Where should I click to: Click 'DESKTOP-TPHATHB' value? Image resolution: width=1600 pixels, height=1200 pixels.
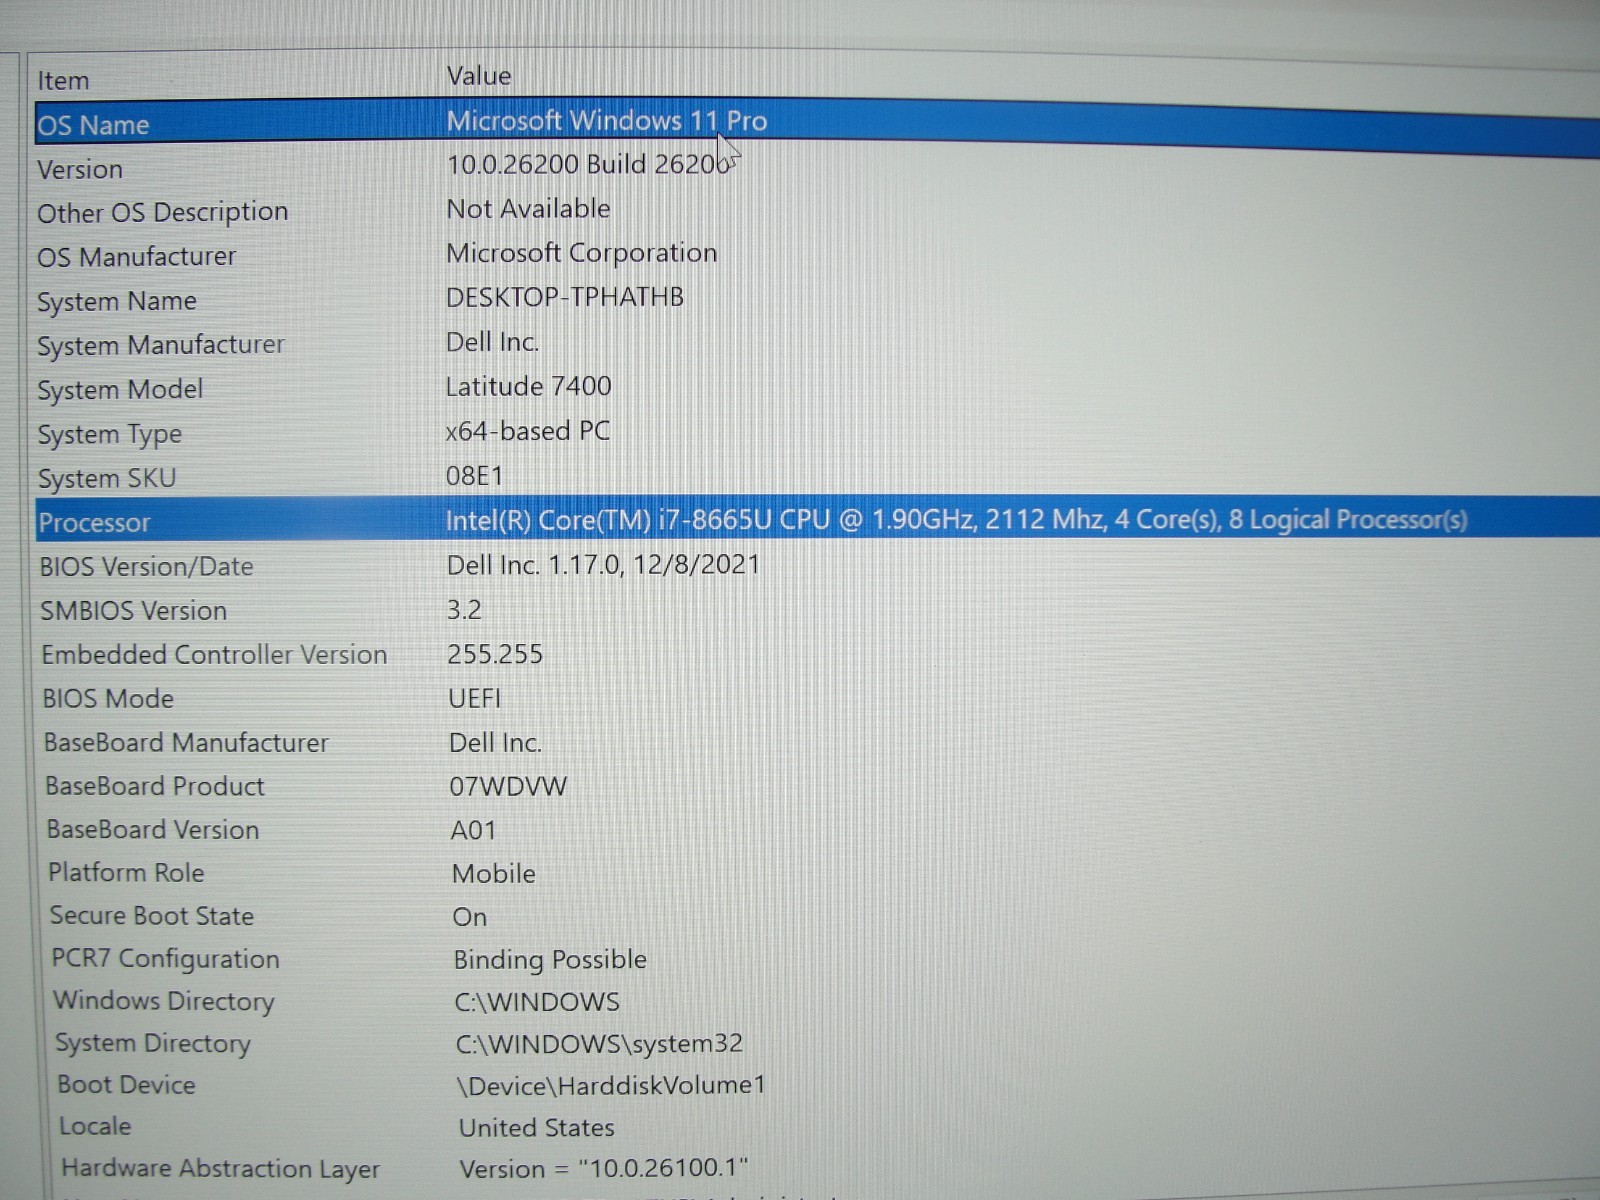(564, 297)
